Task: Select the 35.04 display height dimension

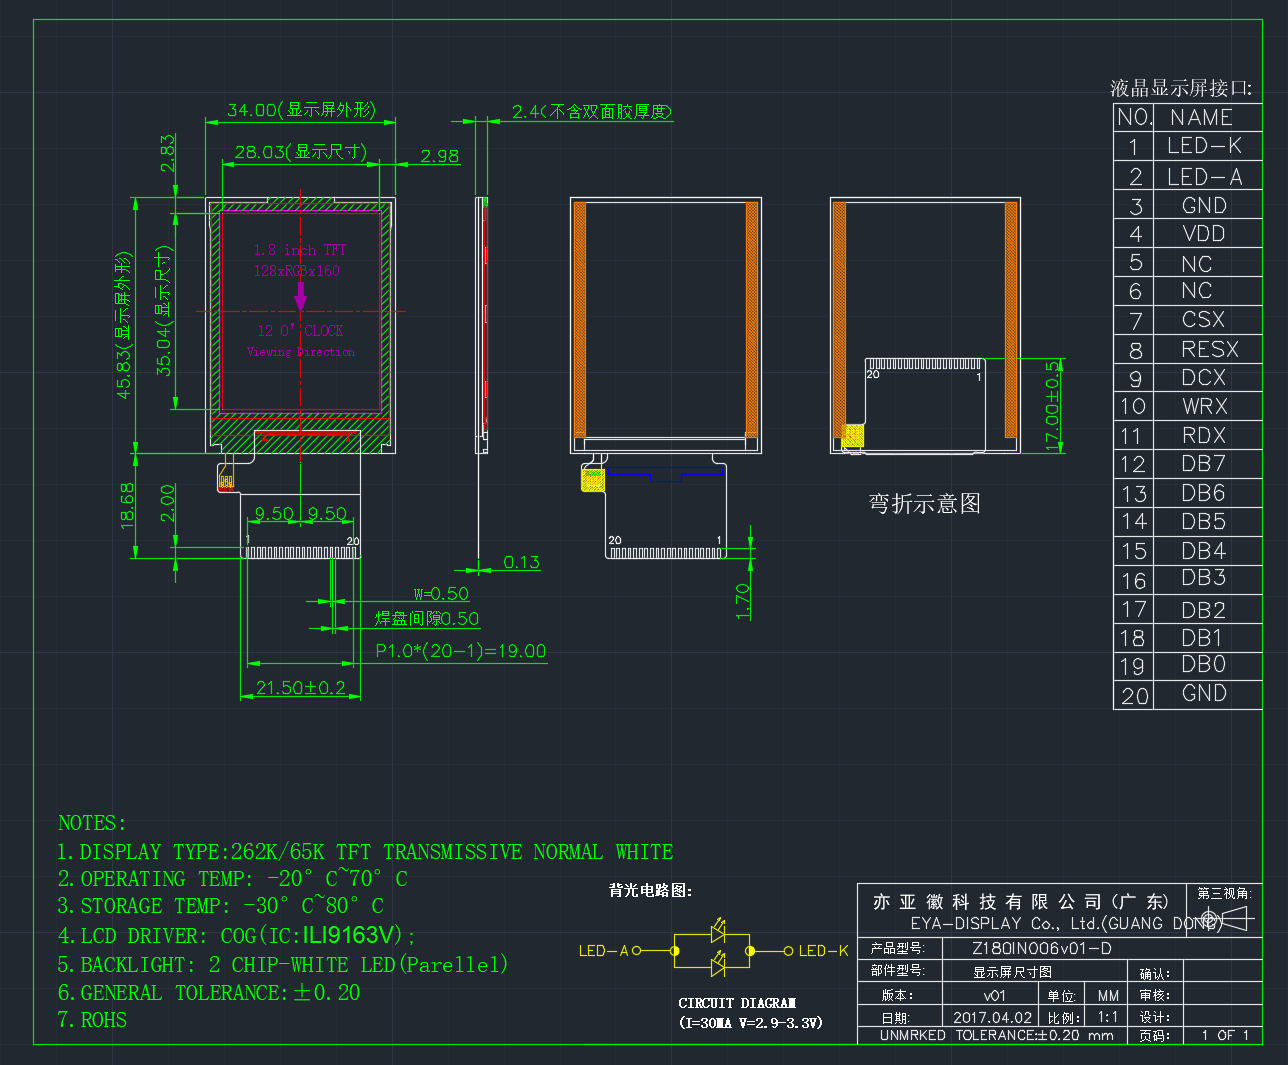Action: point(165,310)
